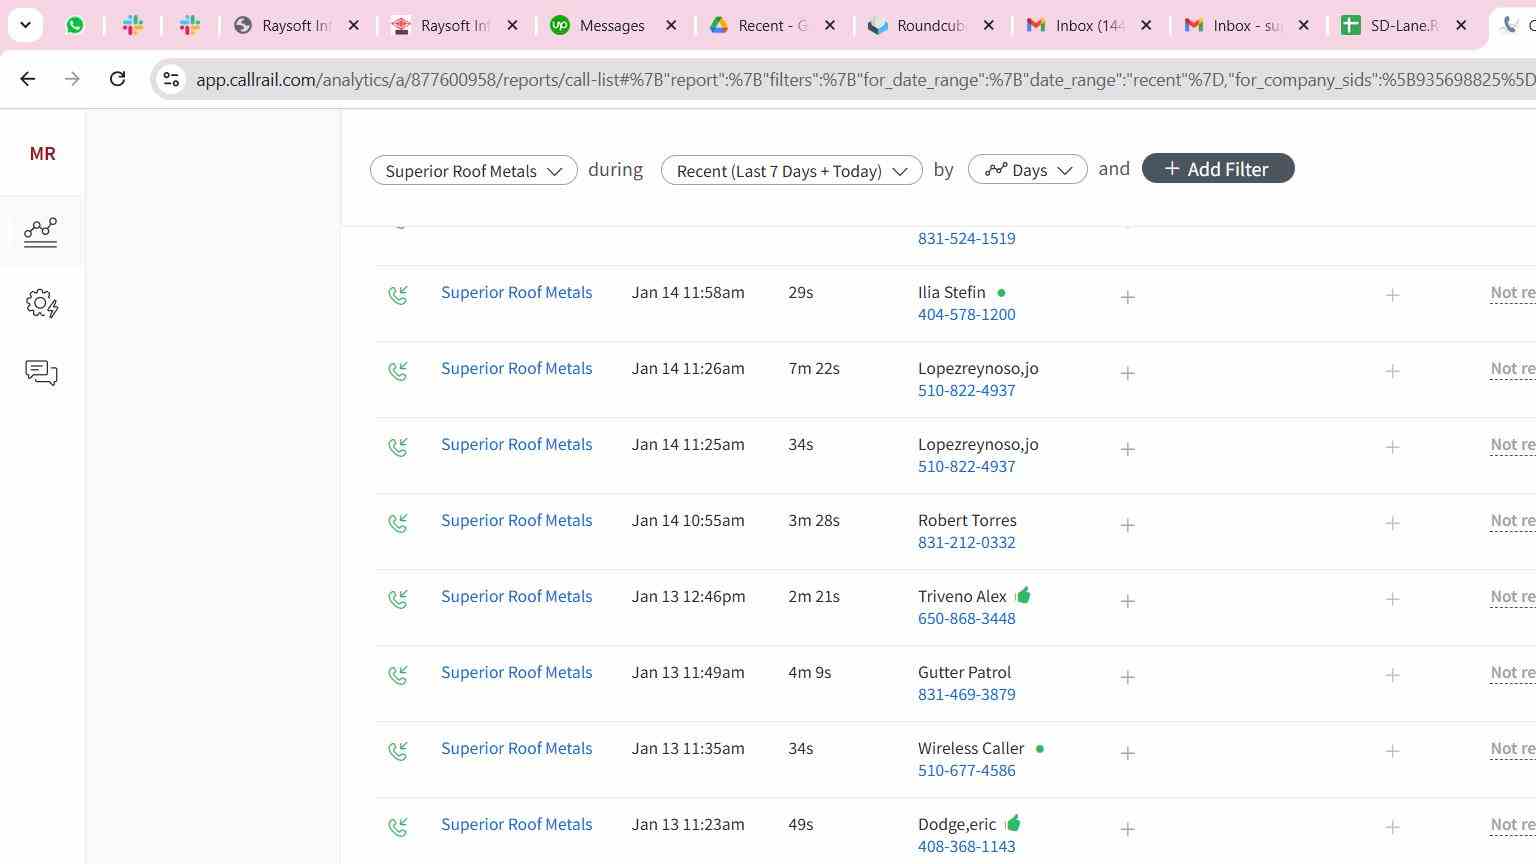Click first plus icon in Ilia Stefin row
The image size is (1536, 864).
pos(1127,297)
